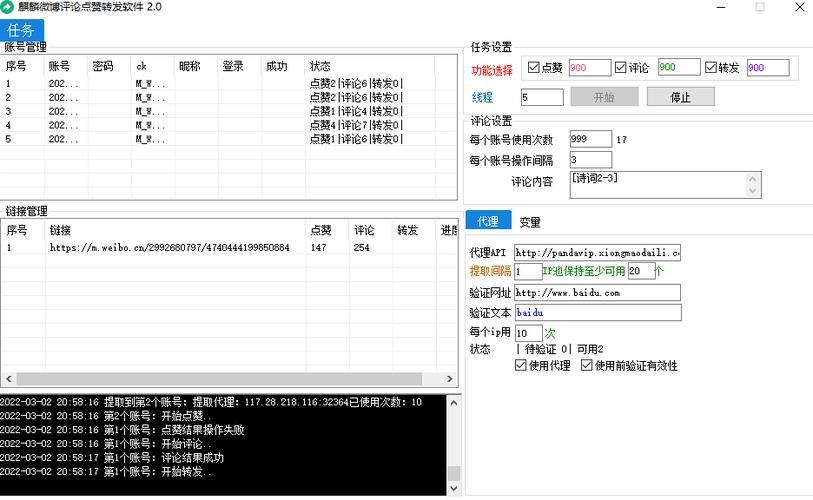Click the 停止 button
This screenshot has width=813, height=500.
pyautogui.click(x=680, y=97)
